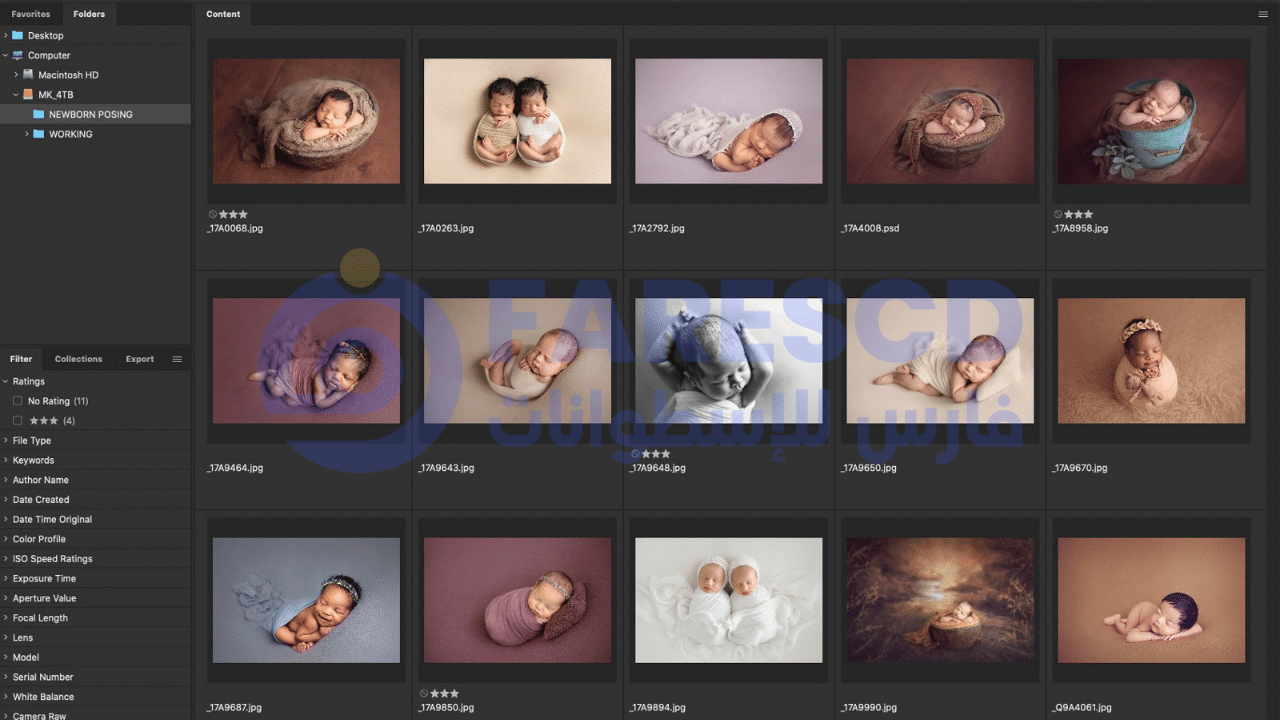Expand the Focal Length filter section
Viewport: 1280px width, 720px height.
(x=6, y=618)
